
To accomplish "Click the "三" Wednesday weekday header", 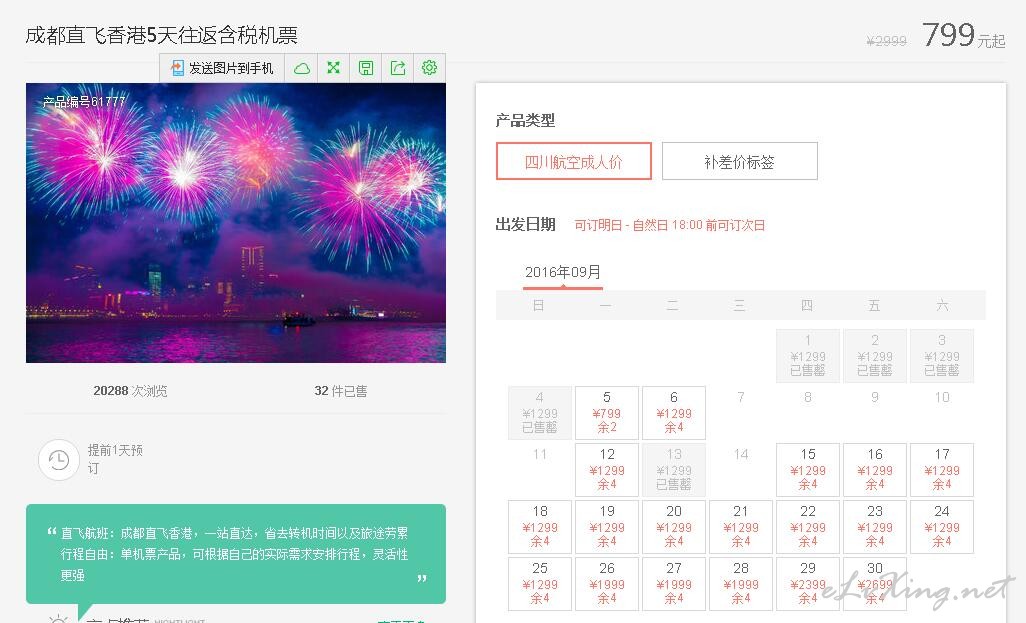I will [x=739, y=305].
